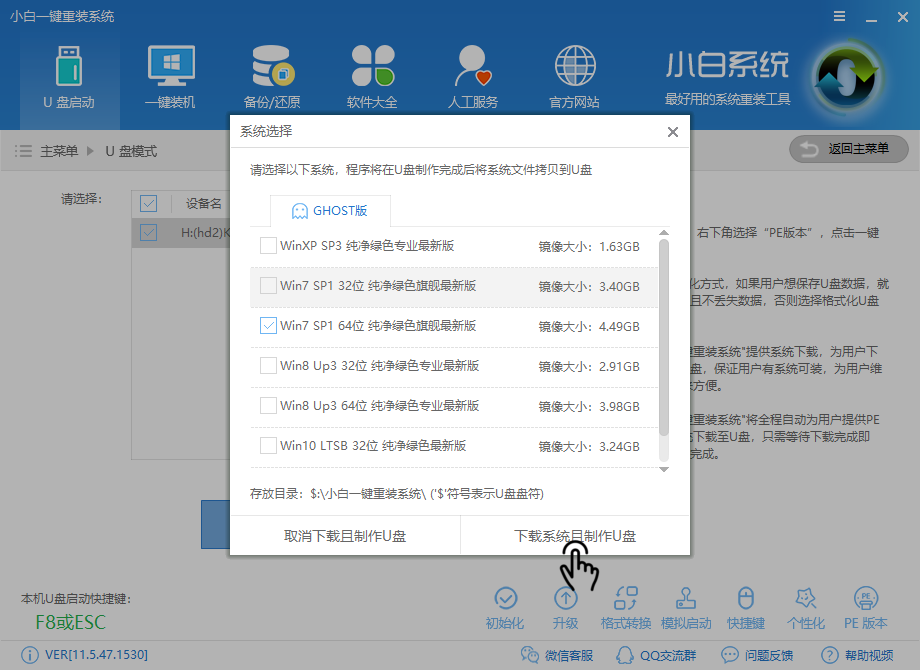The width and height of the screenshot is (920, 670).
Task: Run 初始化 from the bottom toolbar
Action: [x=505, y=605]
